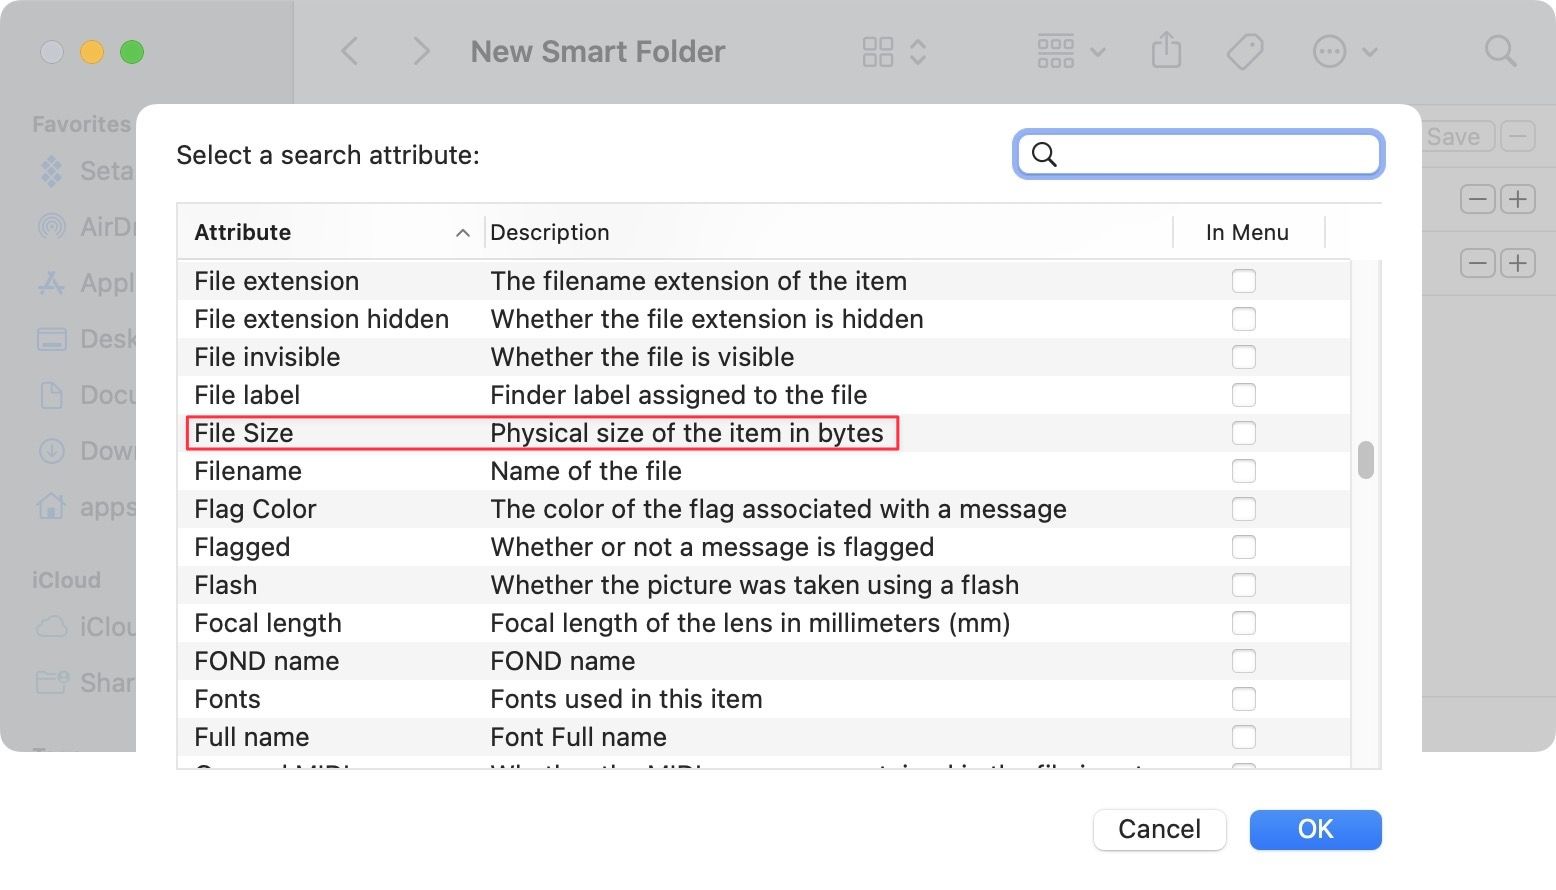This screenshot has width=1556, height=890.
Task: Expand the view switcher up-down arrows
Action: (x=918, y=52)
